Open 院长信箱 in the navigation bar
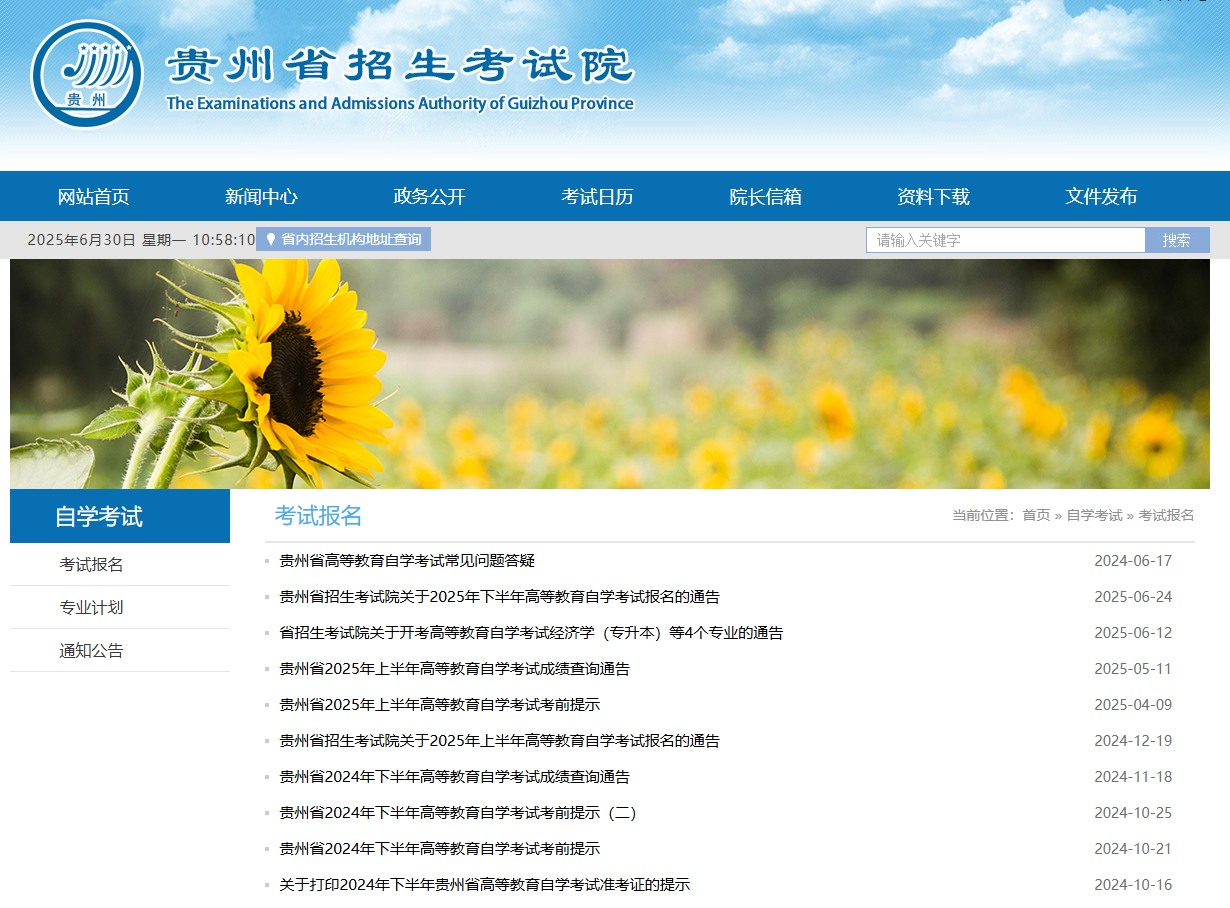Image resolution: width=1230 pixels, height=908 pixels. [765, 197]
